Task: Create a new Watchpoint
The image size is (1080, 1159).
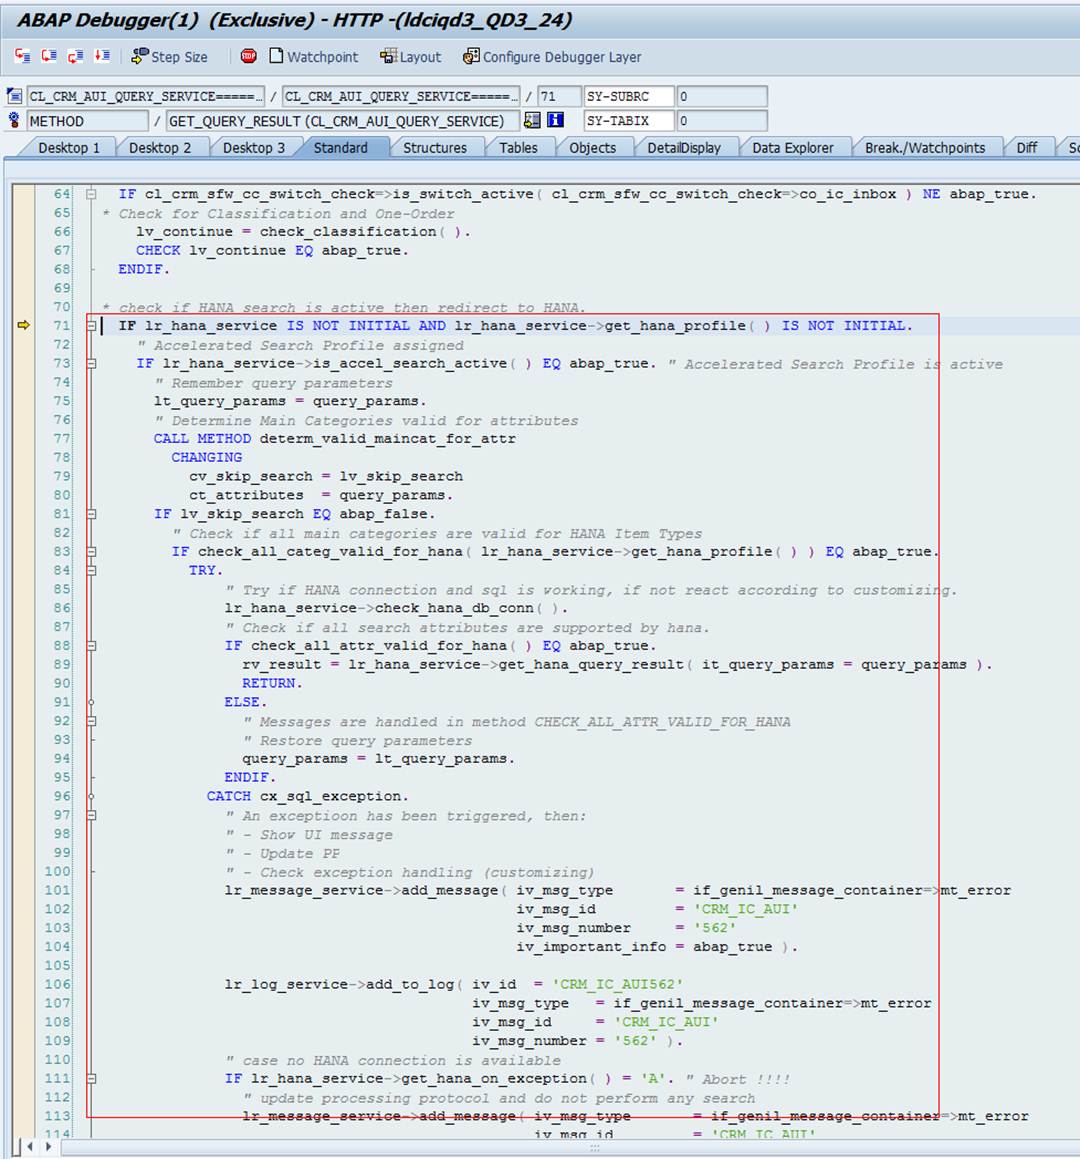Action: tap(311, 57)
